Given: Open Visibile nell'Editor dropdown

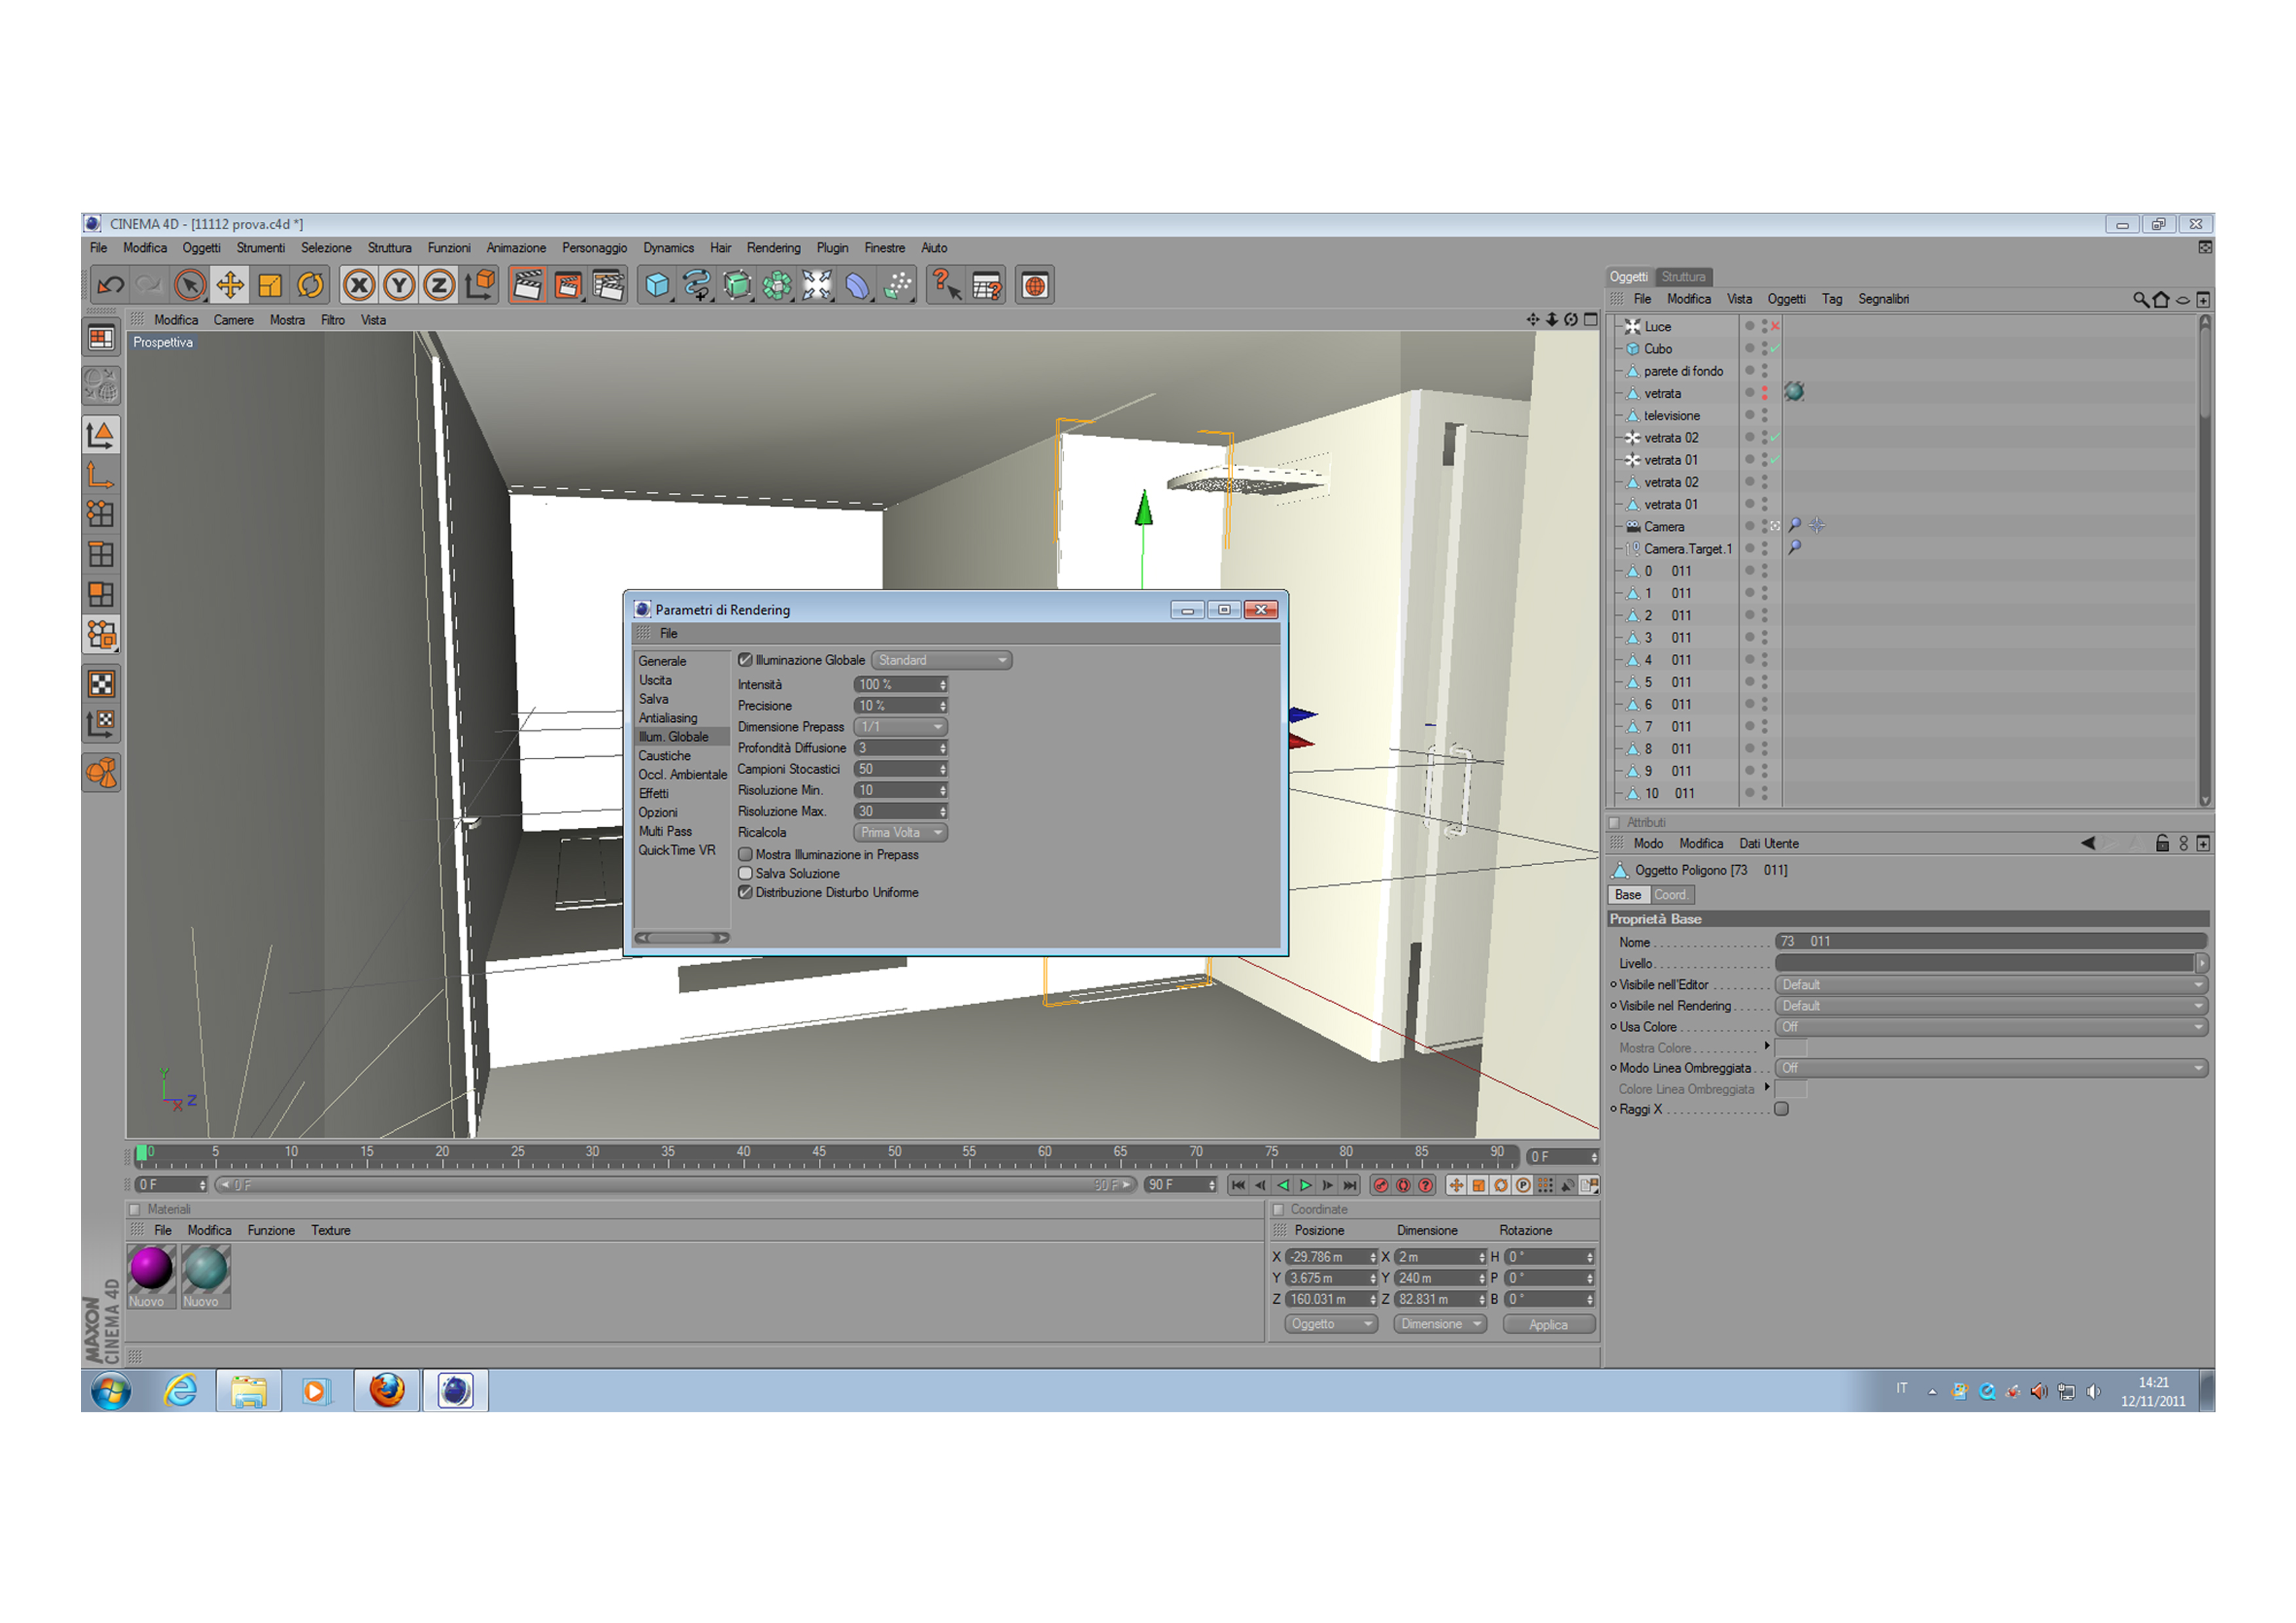Looking at the screenshot, I should tap(1990, 985).
